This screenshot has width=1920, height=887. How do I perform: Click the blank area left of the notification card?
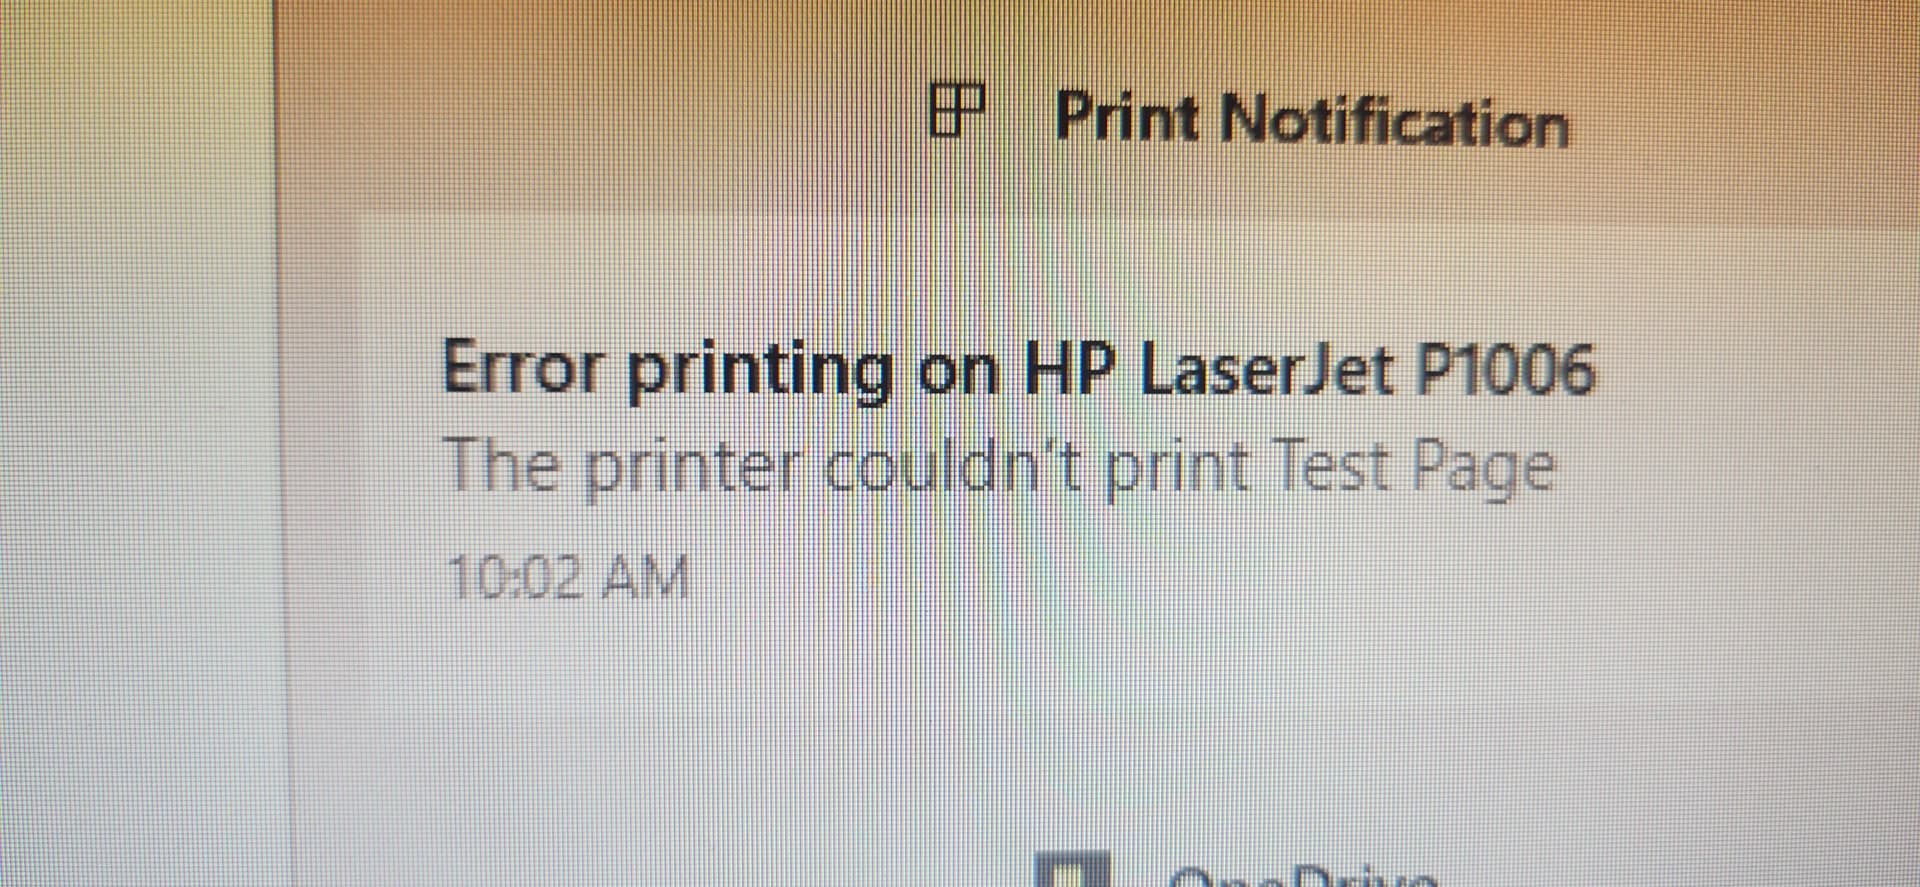click(x=140, y=450)
